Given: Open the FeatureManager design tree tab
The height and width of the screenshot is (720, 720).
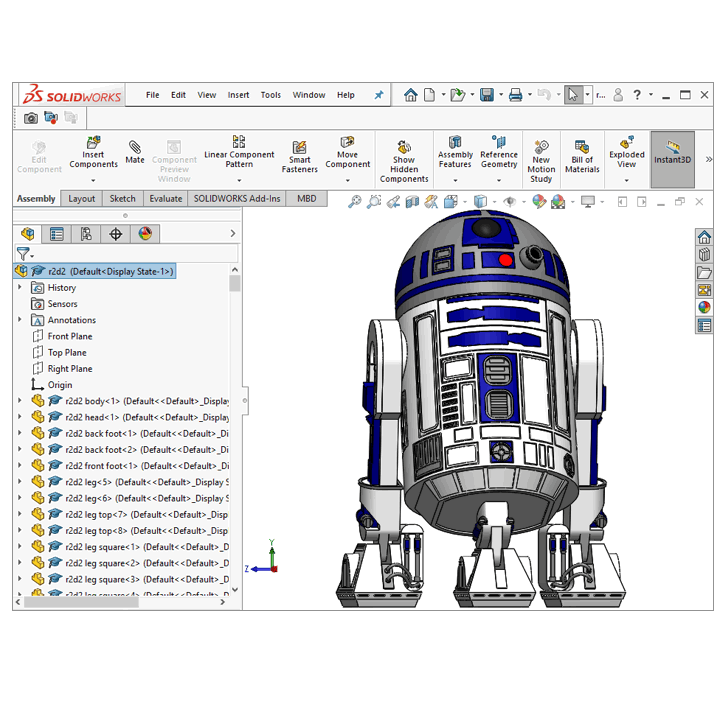Looking at the screenshot, I should click(x=27, y=234).
